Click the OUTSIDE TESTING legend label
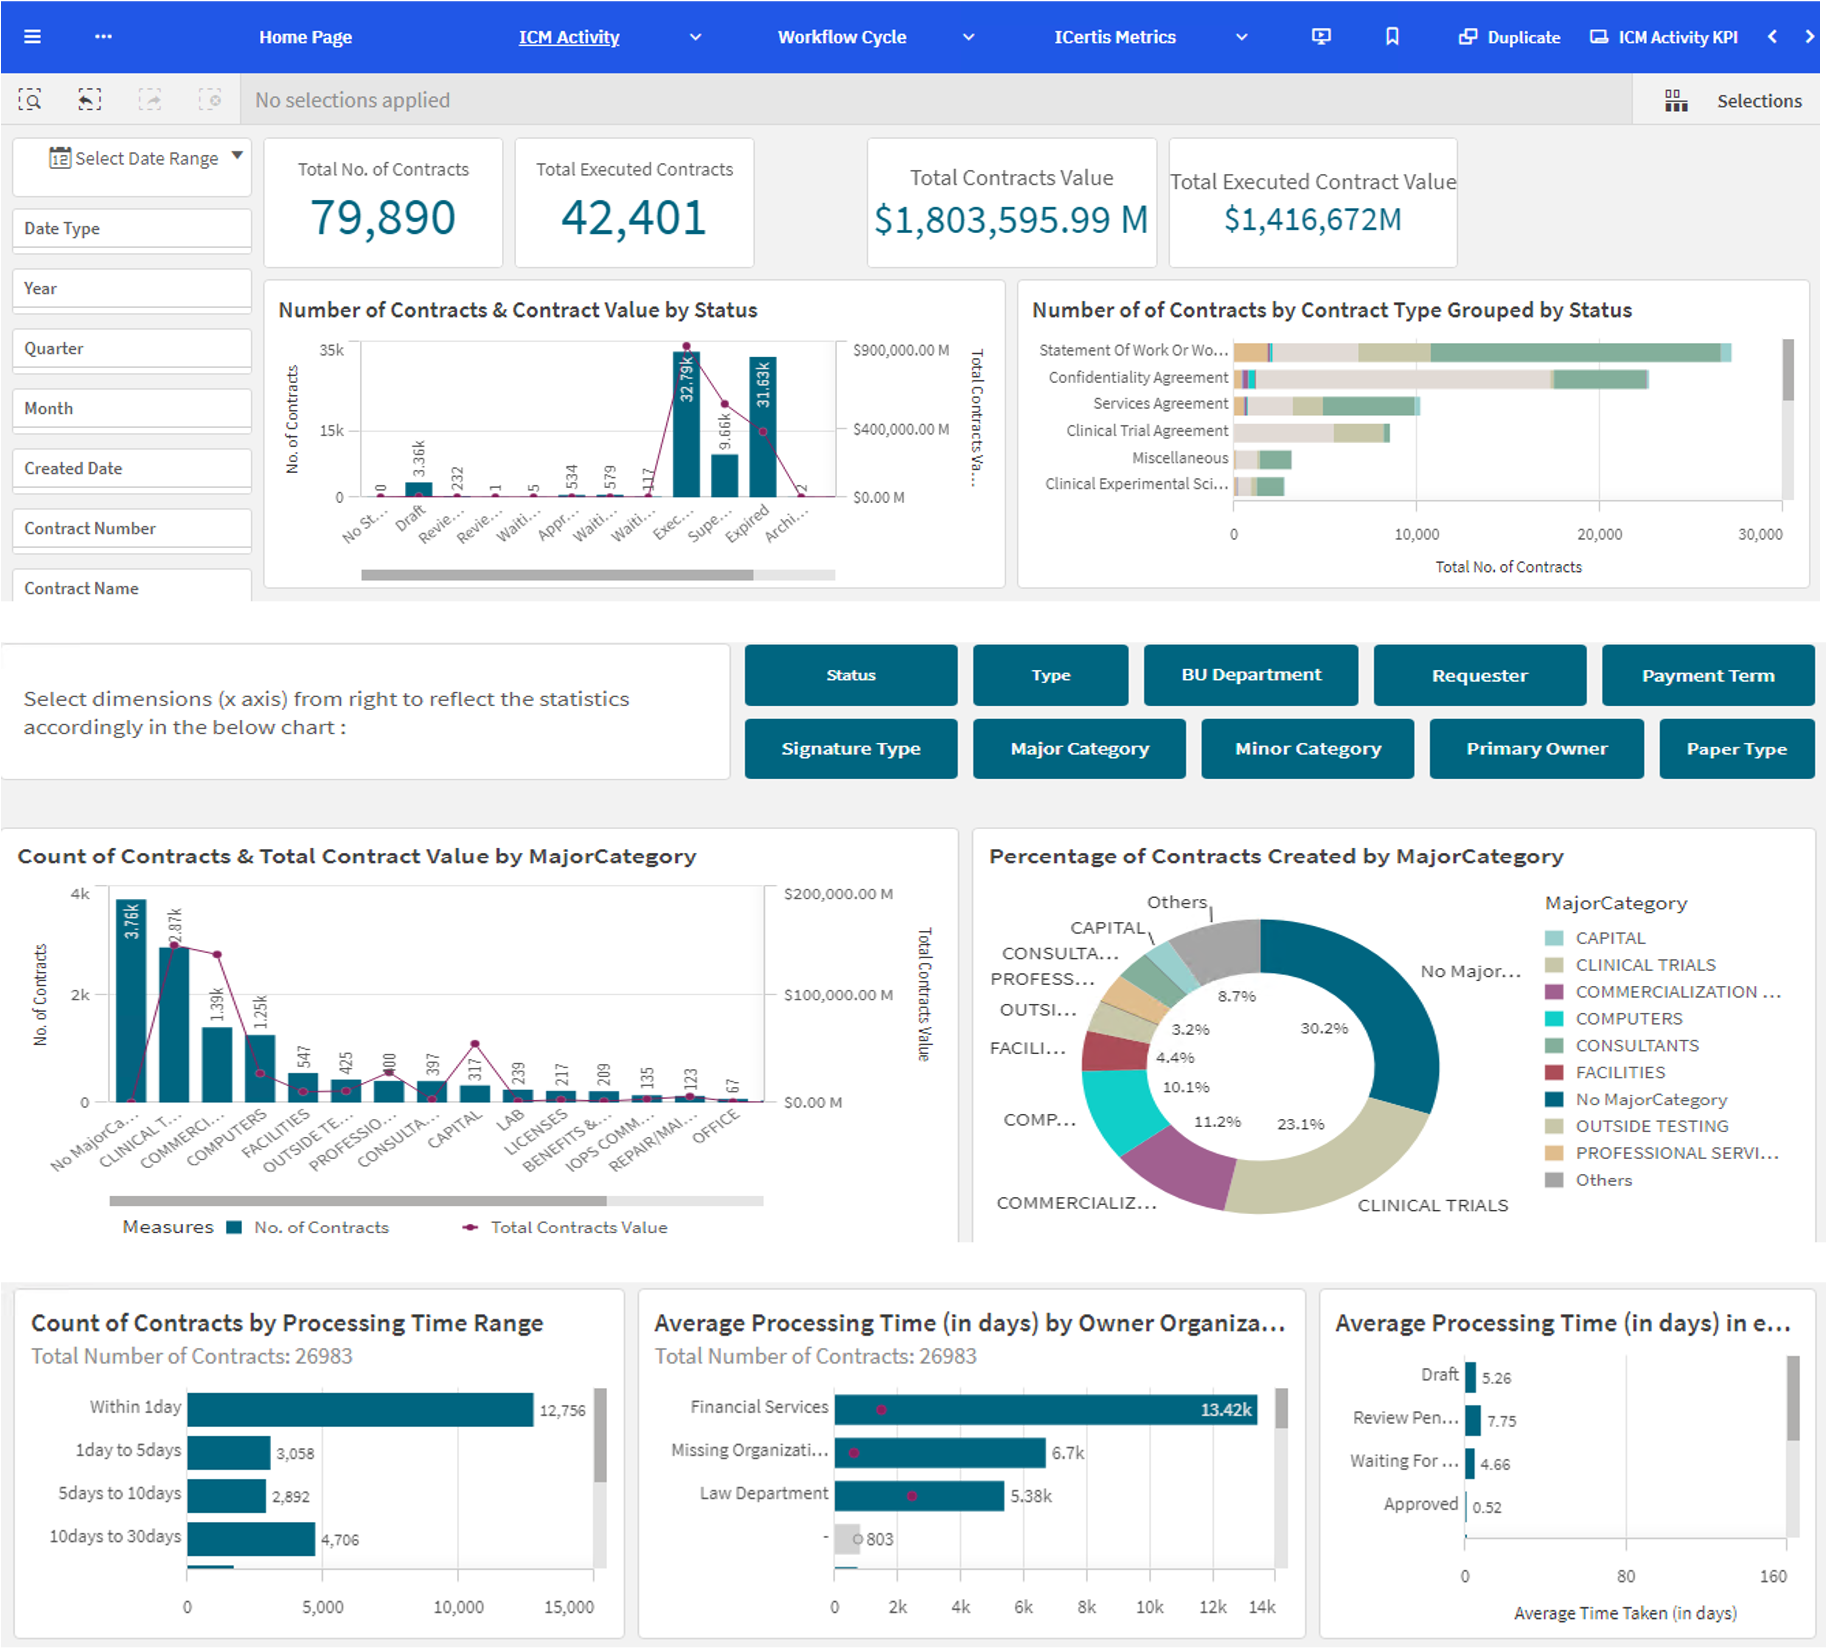 [x=1652, y=1126]
